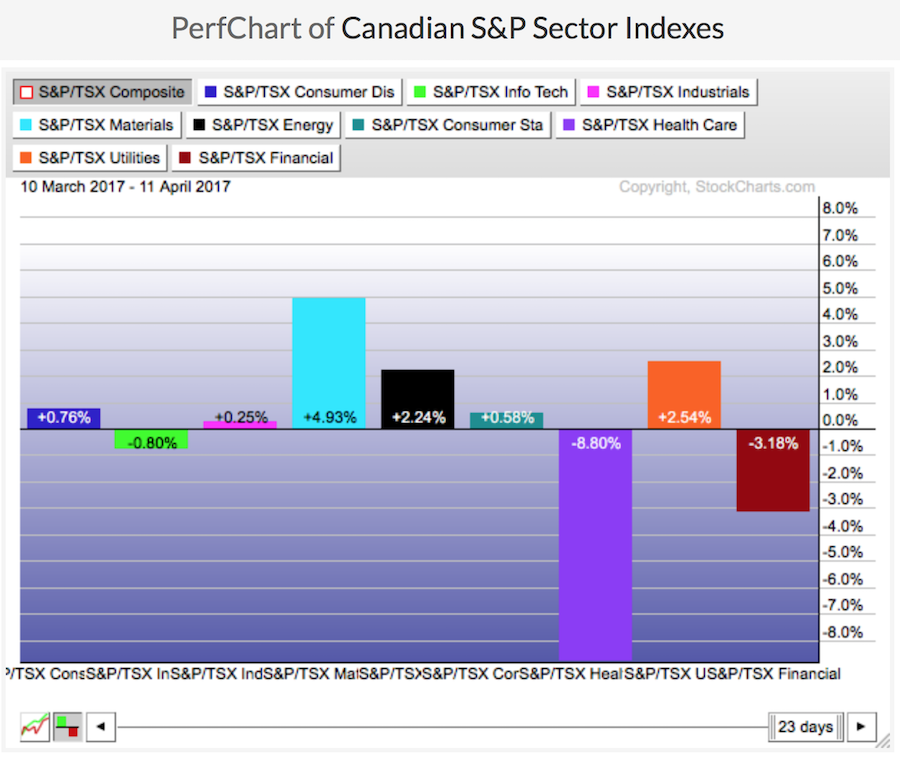Click the 23 days slider handle

(x=806, y=727)
